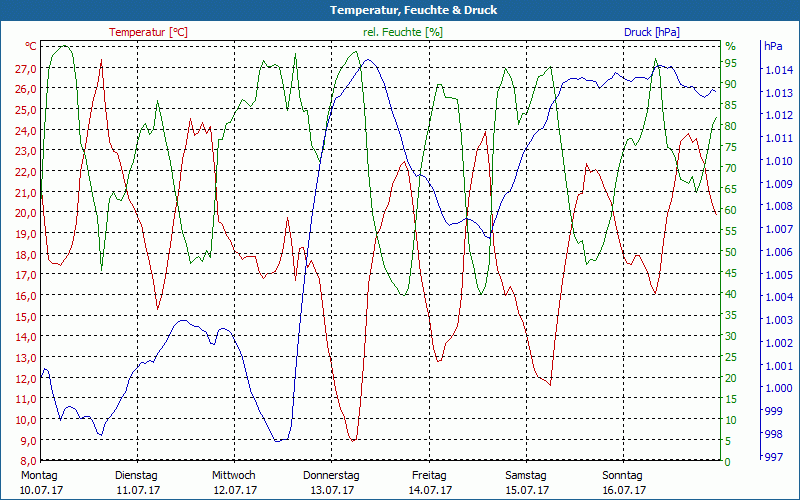This screenshot has height=500, width=800.
Task: Click the 27,0 temperature axis value
Action: pos(26,68)
